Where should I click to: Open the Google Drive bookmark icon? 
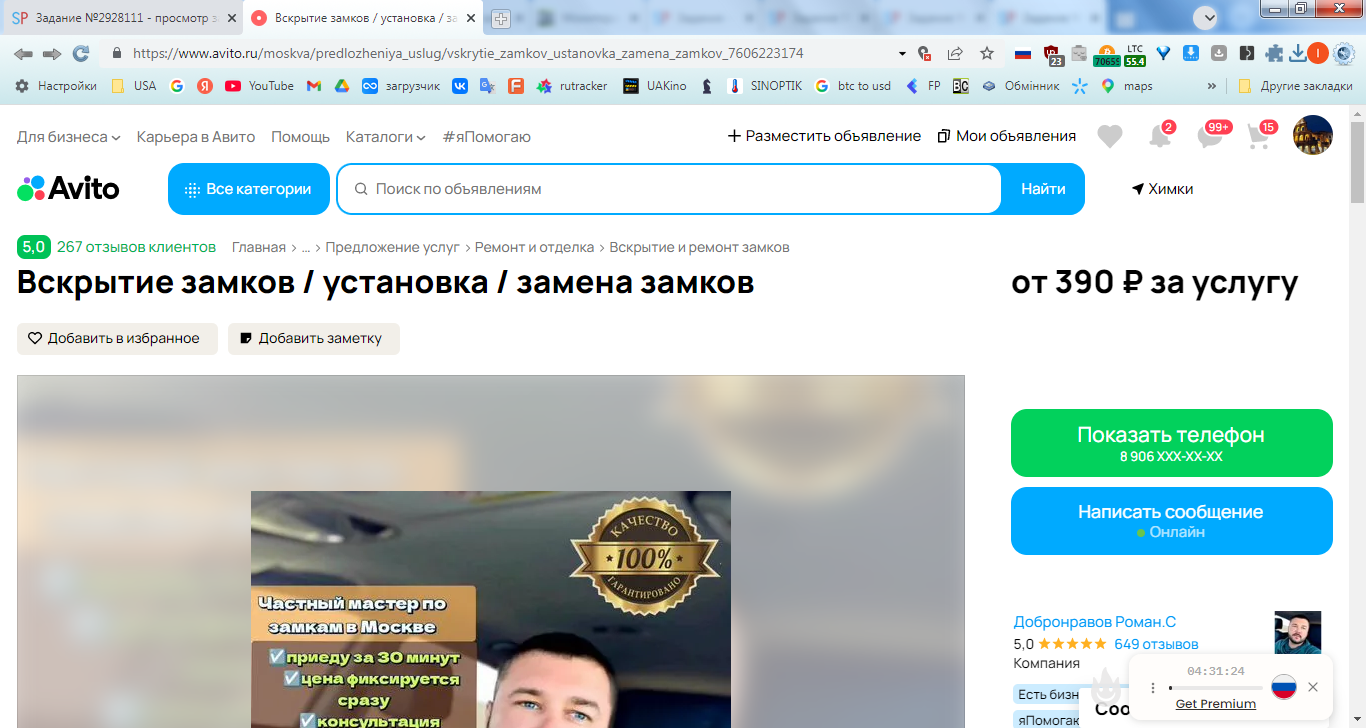click(x=341, y=86)
